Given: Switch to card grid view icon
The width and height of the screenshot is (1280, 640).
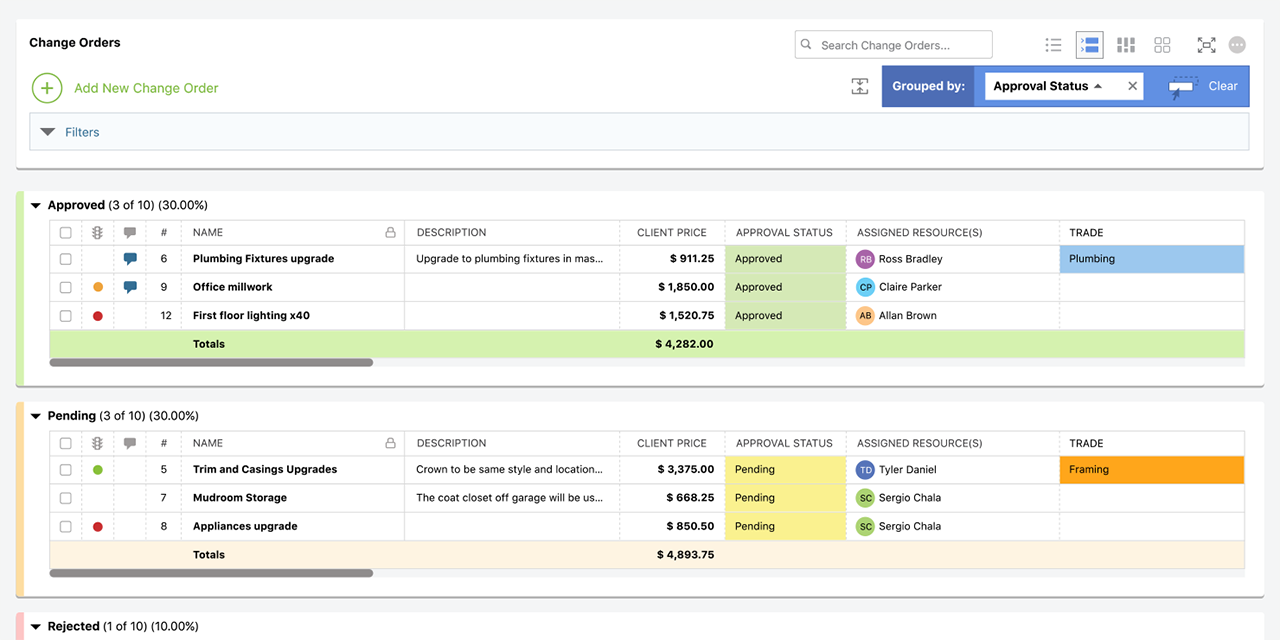Looking at the screenshot, I should pos(1162,45).
